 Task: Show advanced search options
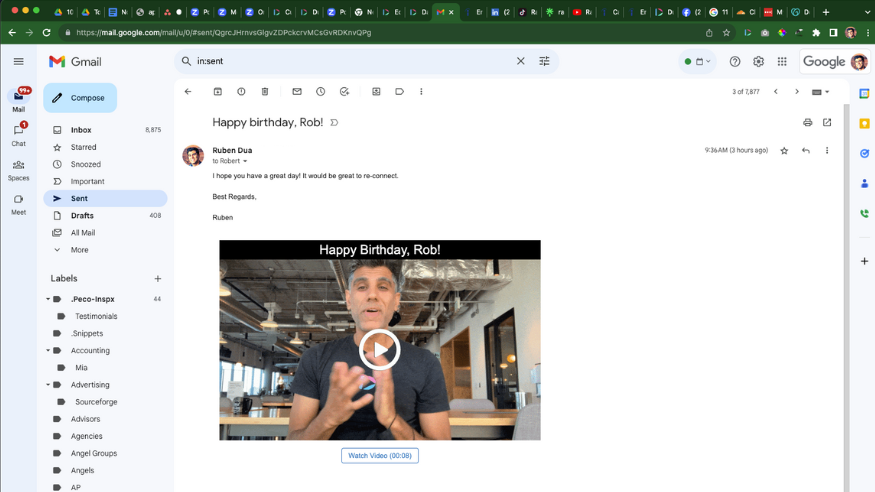(x=544, y=61)
